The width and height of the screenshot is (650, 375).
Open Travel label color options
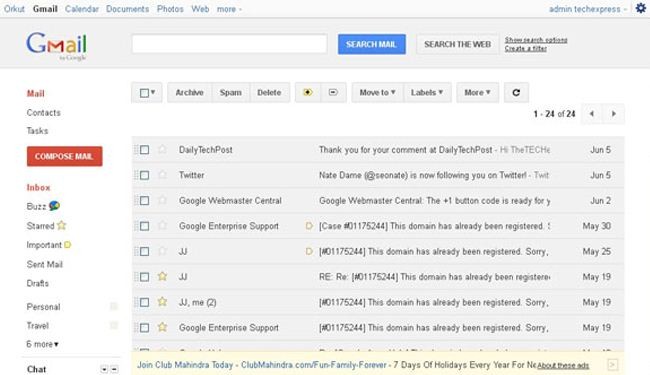(x=114, y=325)
